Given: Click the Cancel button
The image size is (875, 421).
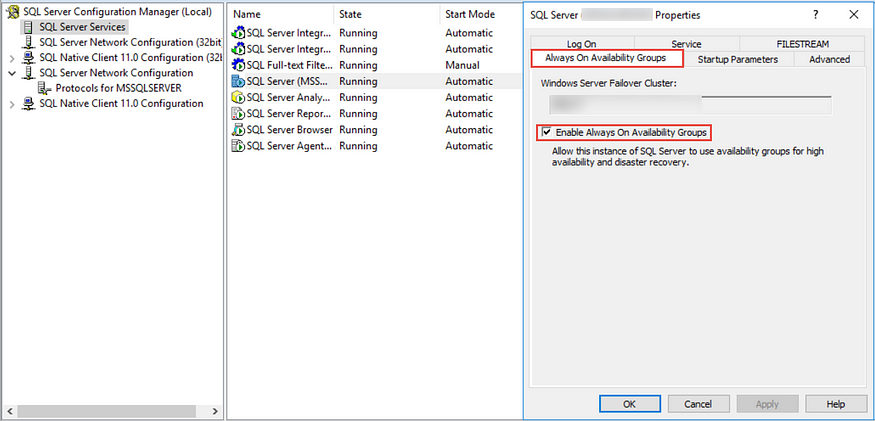Looking at the screenshot, I should (699, 404).
